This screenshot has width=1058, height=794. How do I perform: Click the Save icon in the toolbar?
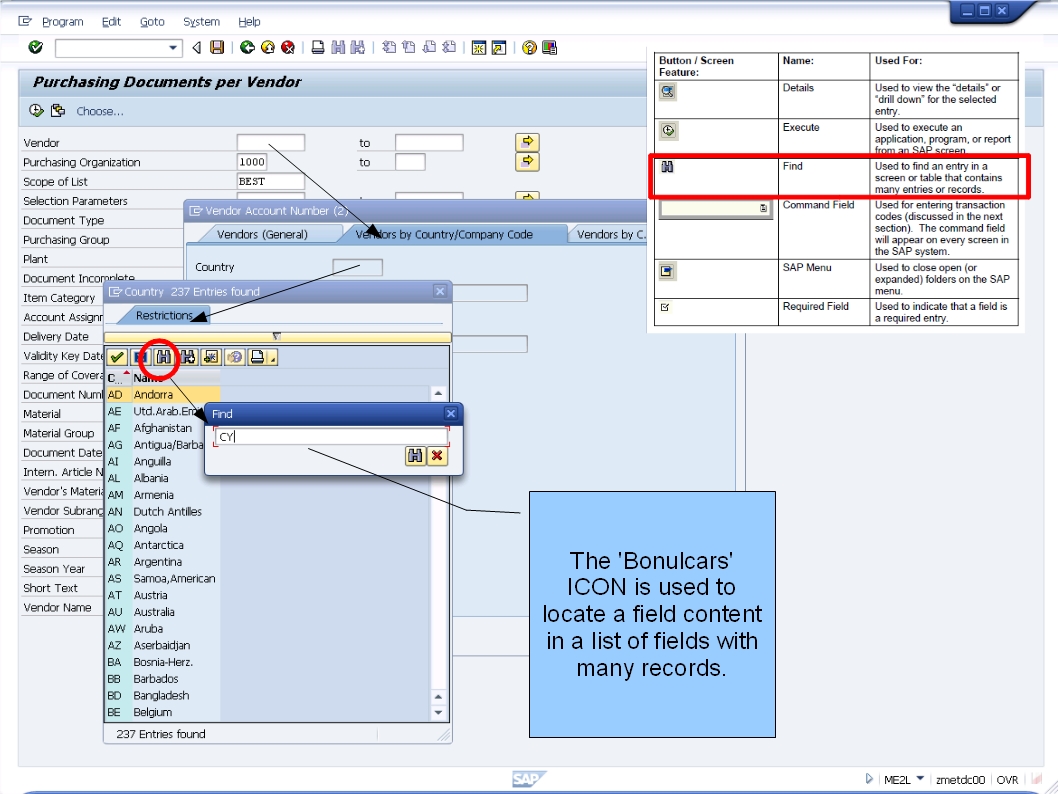click(217, 47)
